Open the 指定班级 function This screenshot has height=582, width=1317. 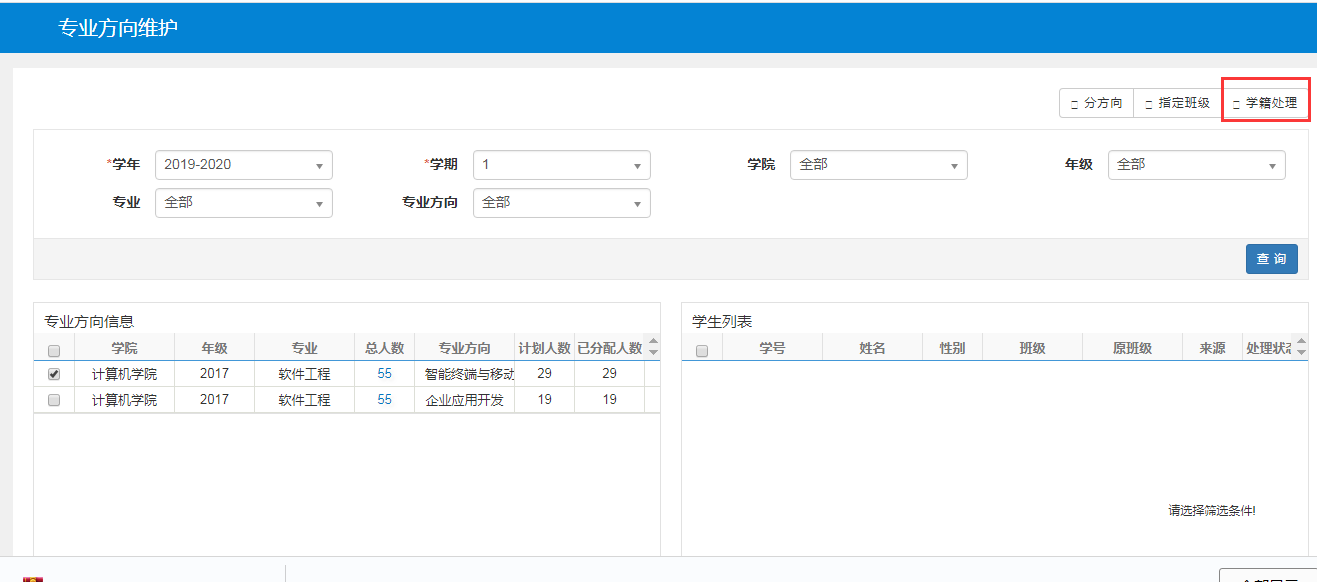(1177, 103)
